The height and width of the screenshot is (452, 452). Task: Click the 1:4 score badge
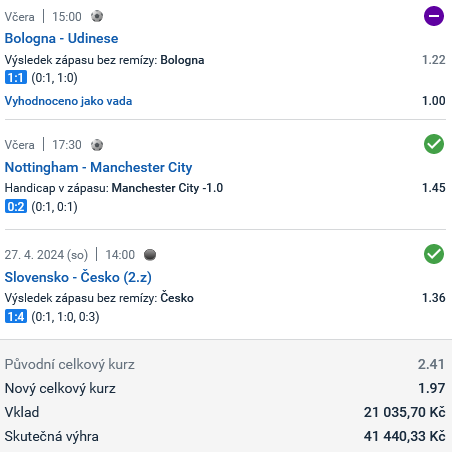(16, 316)
